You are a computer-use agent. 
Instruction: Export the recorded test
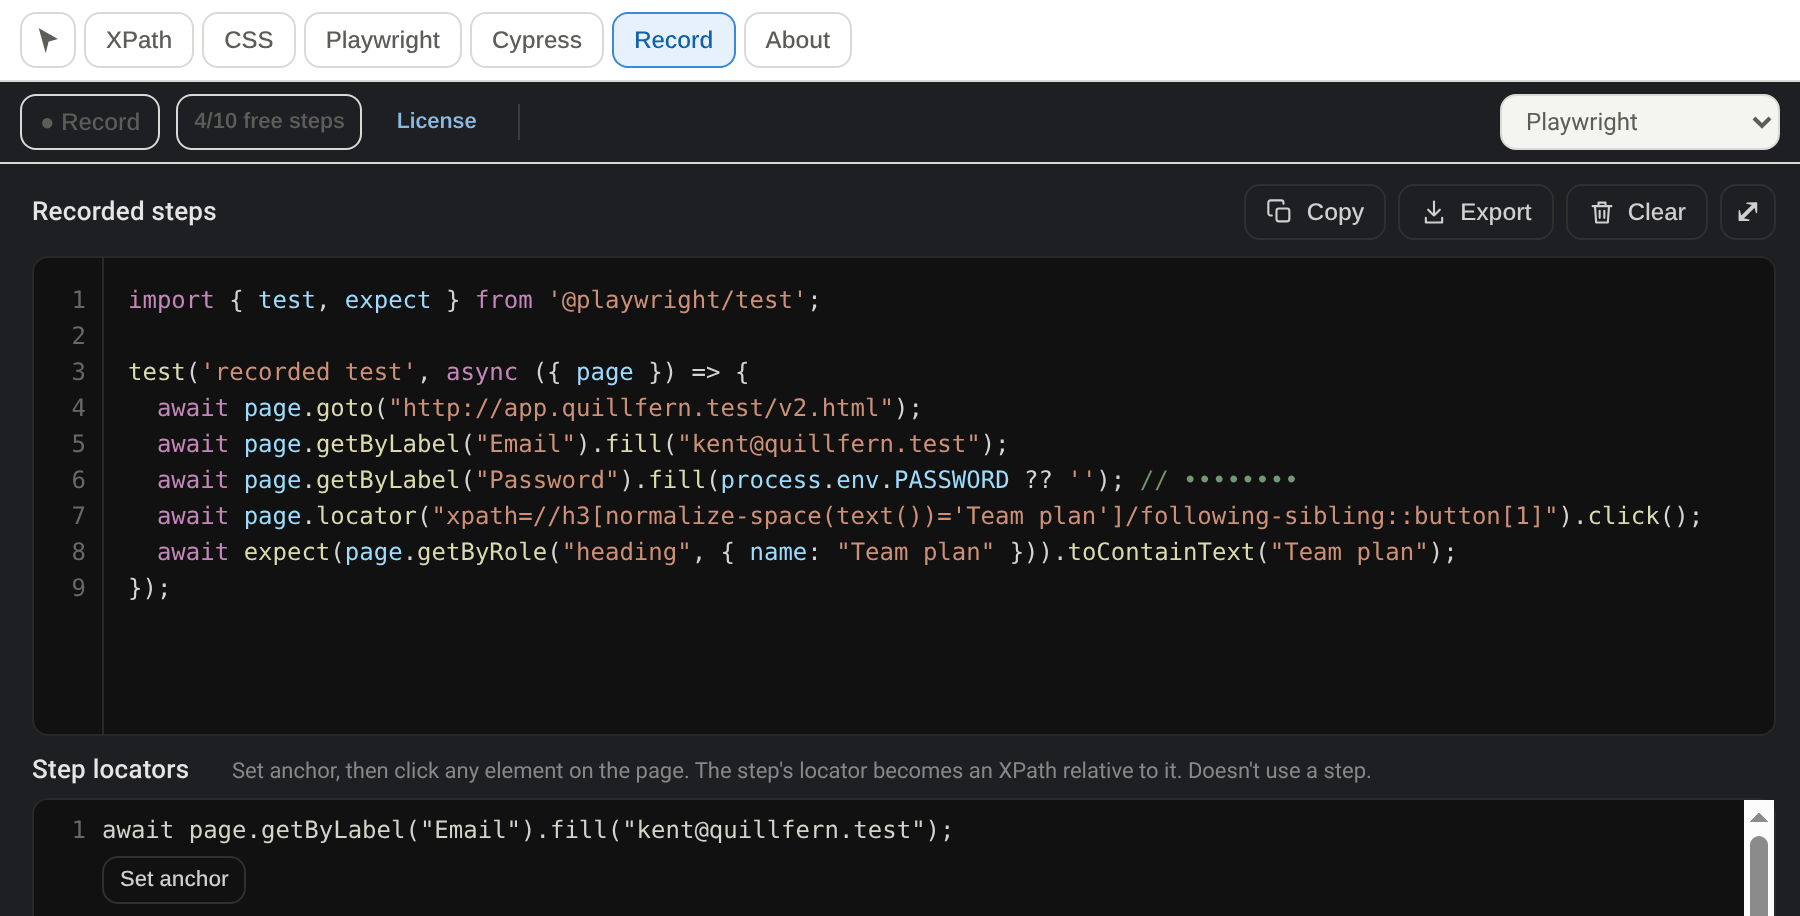point(1476,212)
